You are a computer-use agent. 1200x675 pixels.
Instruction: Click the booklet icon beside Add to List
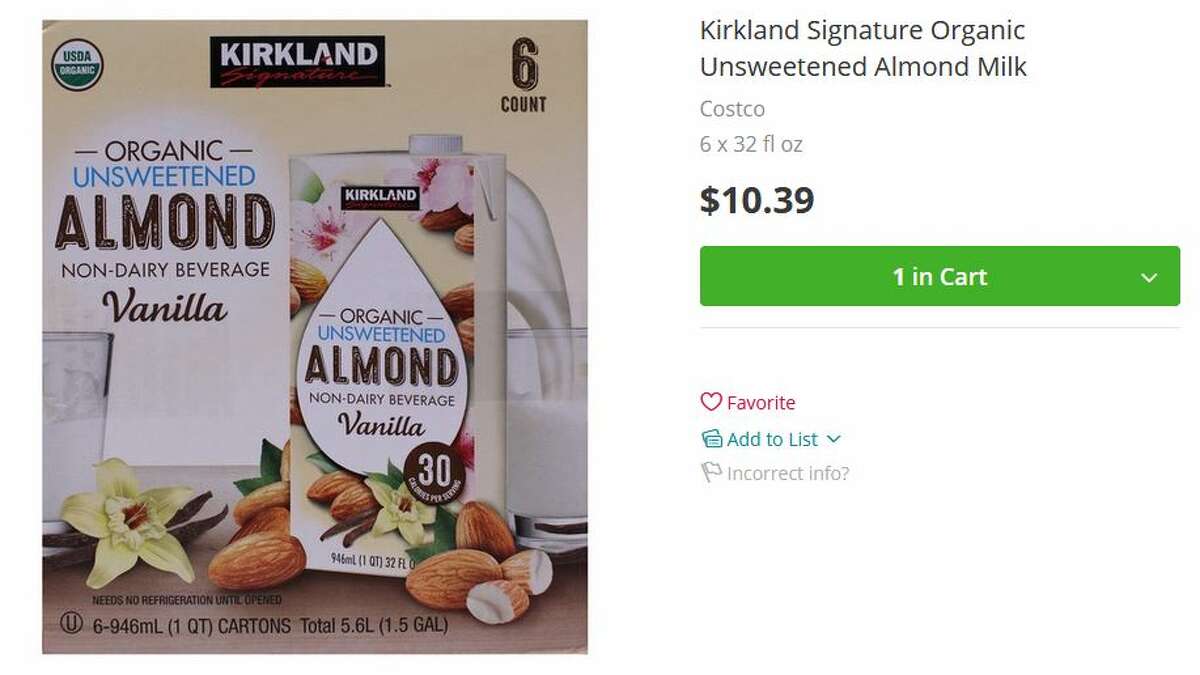pos(711,438)
